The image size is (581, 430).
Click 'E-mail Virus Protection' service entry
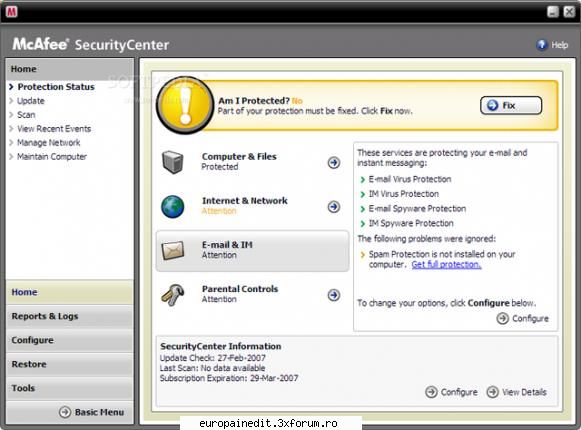coord(410,179)
